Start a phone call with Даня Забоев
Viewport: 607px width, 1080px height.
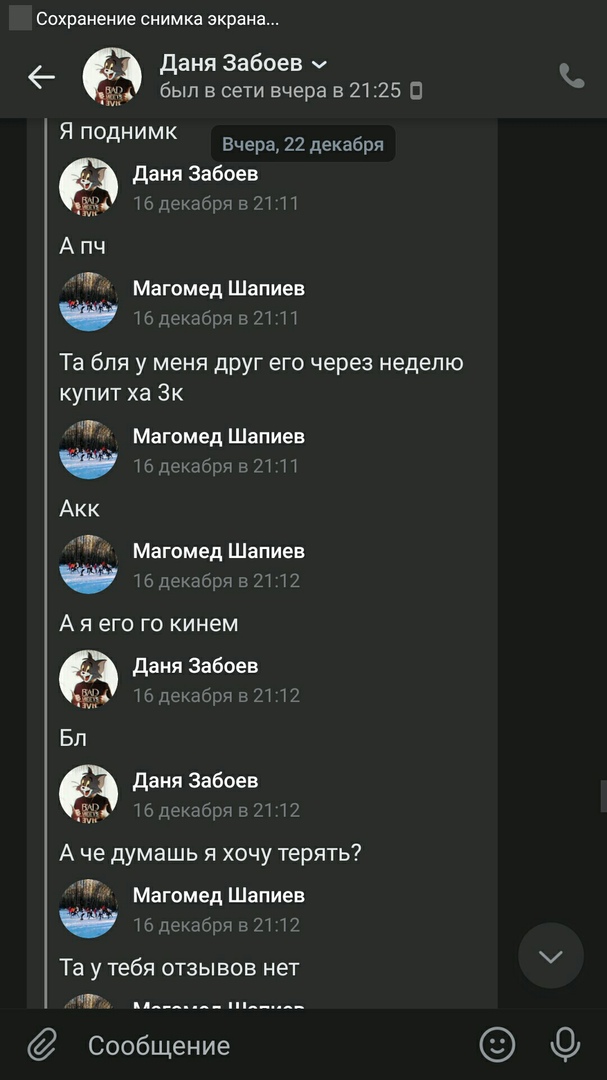(572, 76)
